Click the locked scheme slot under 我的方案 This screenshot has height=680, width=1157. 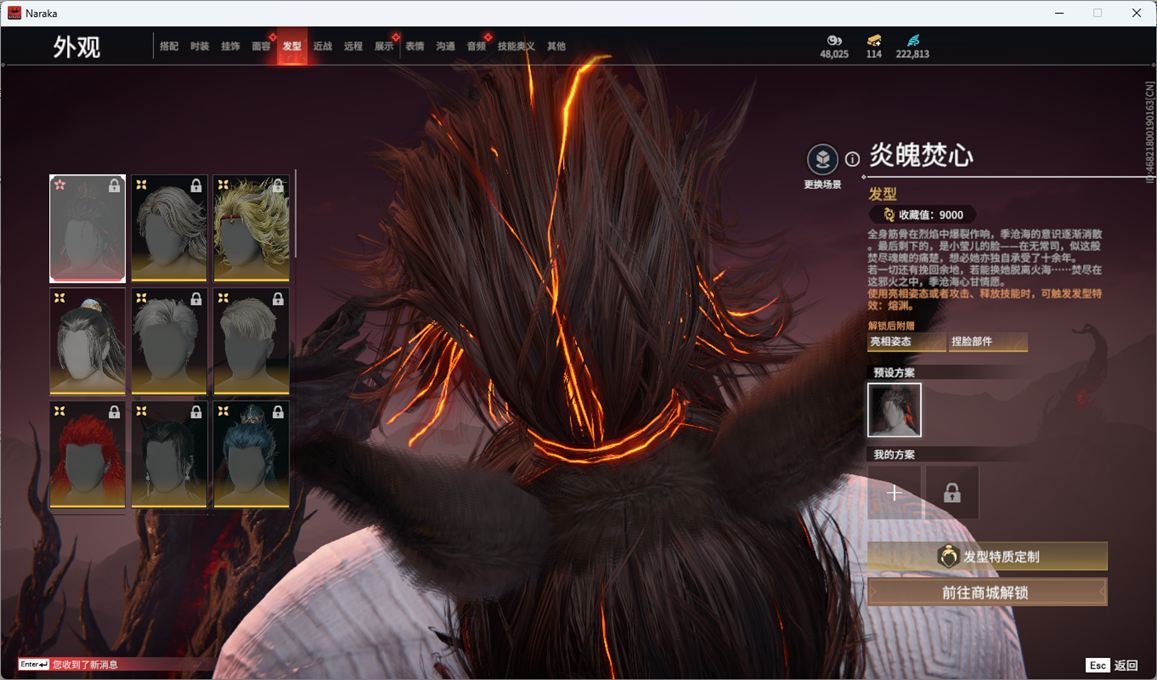pyautogui.click(x=952, y=492)
